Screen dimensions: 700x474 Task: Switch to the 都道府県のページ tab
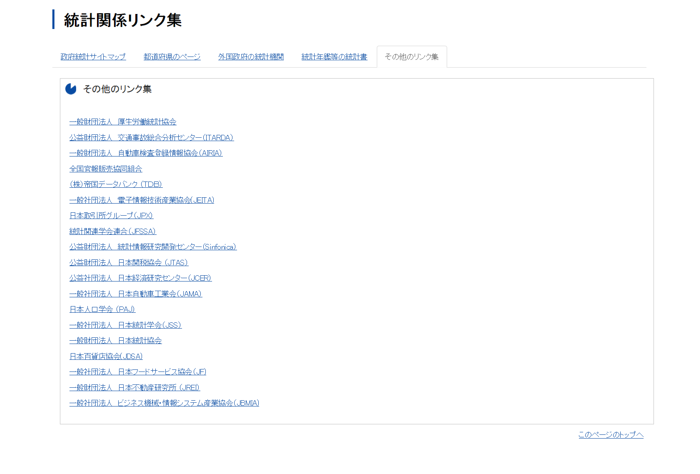click(172, 57)
